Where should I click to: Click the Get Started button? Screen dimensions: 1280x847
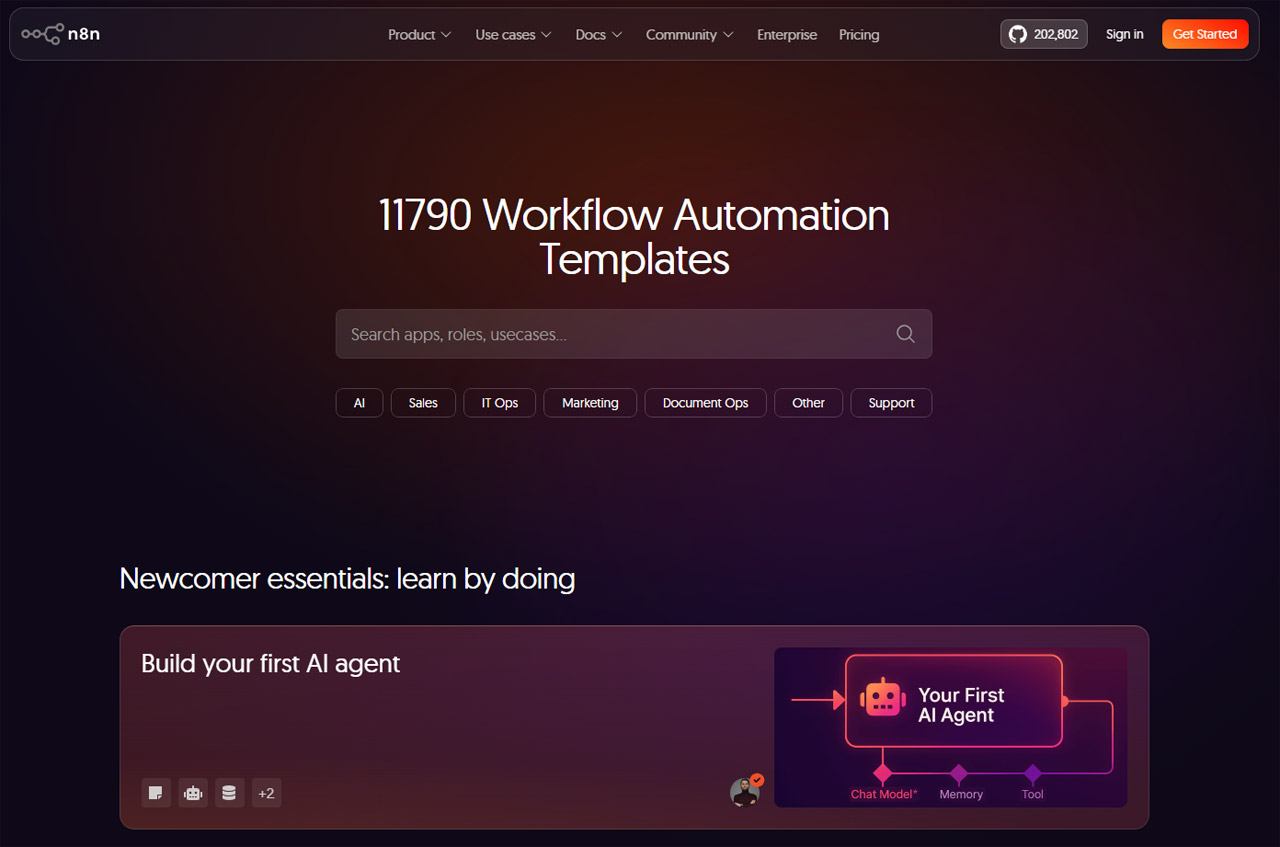(x=1205, y=34)
